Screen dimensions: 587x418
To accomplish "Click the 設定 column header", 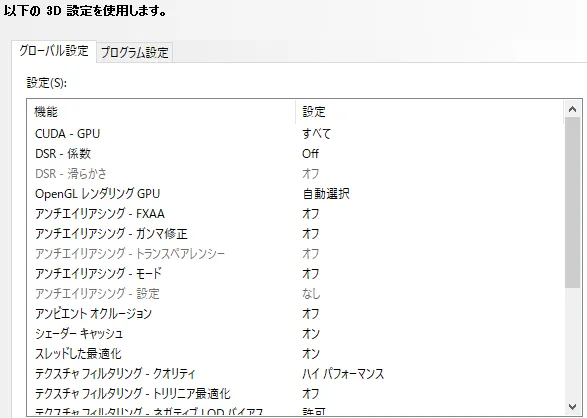I will pos(429,112).
